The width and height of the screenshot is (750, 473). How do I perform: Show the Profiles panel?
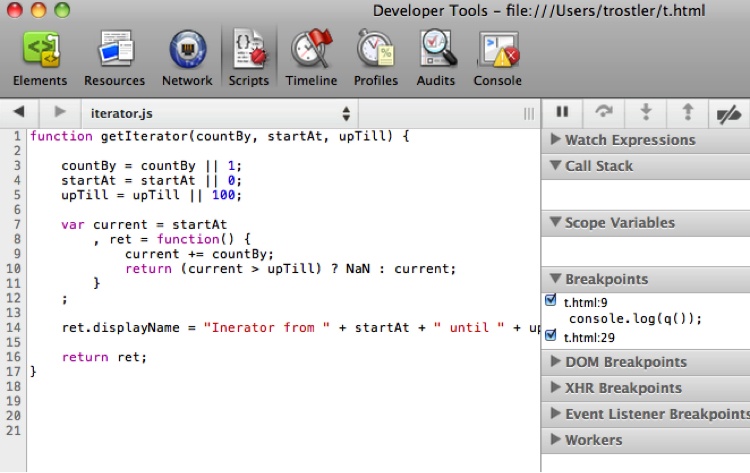376,58
